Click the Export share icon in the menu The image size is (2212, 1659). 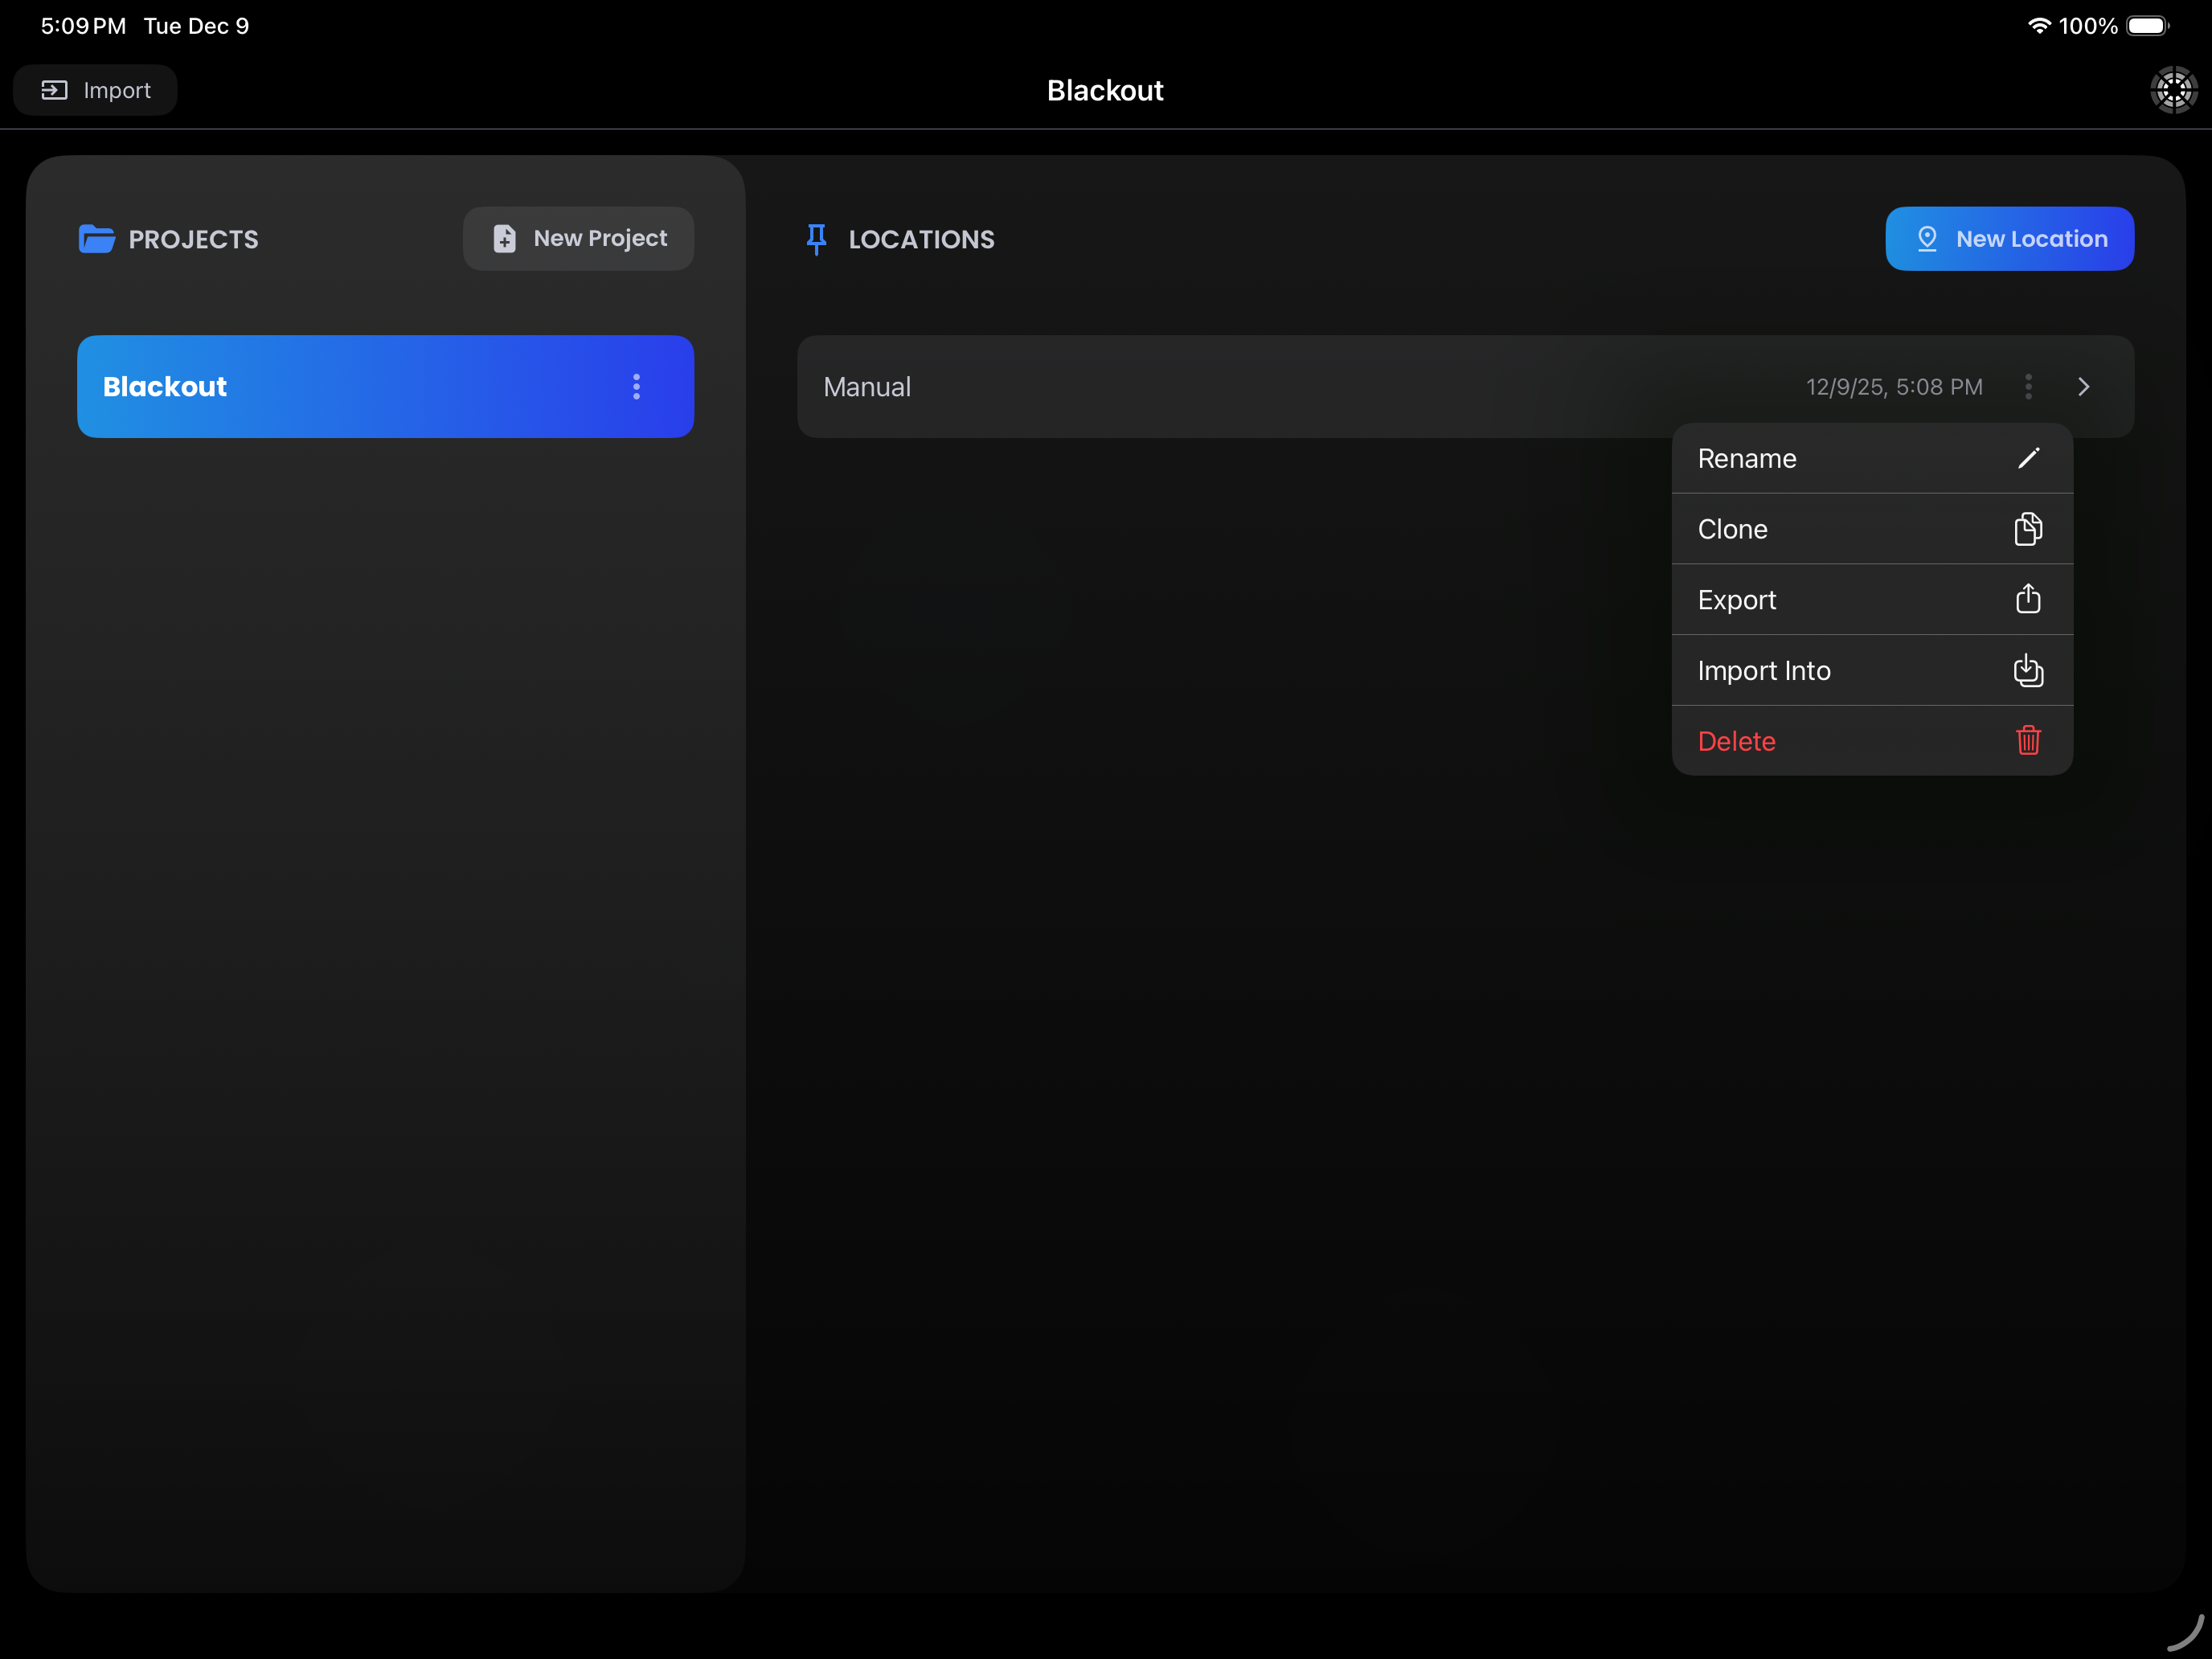coord(2028,599)
